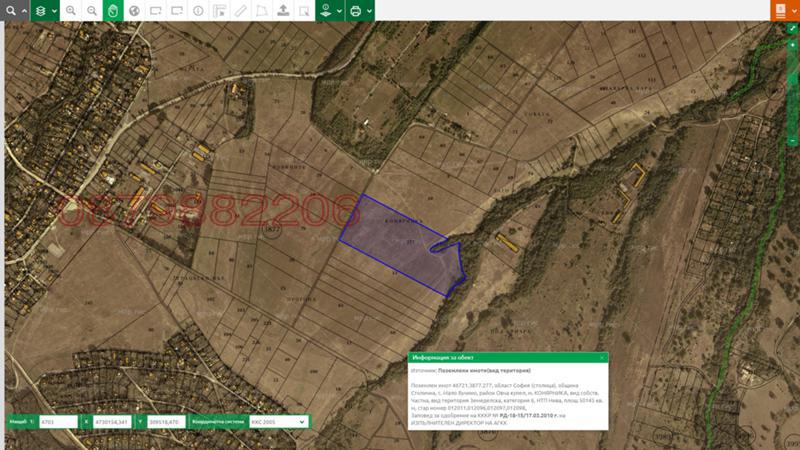Click the upload file icon
Image resolution: width=800 pixels, height=450 pixels.
coord(283,10)
